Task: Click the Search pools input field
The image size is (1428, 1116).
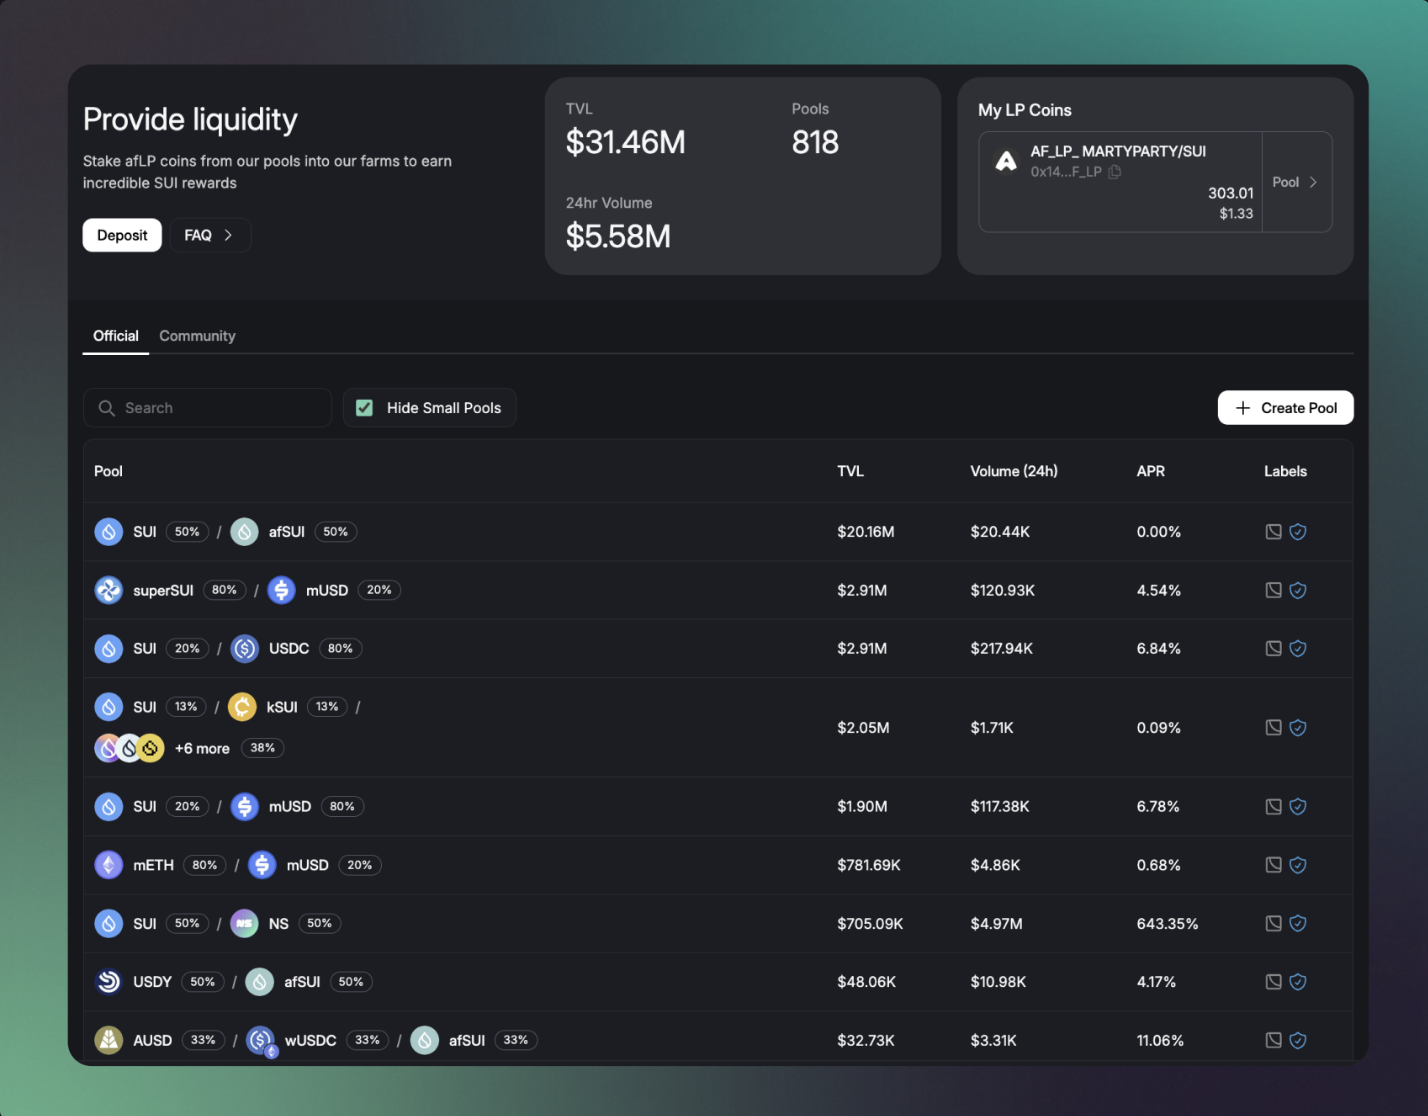Action: [x=210, y=408]
